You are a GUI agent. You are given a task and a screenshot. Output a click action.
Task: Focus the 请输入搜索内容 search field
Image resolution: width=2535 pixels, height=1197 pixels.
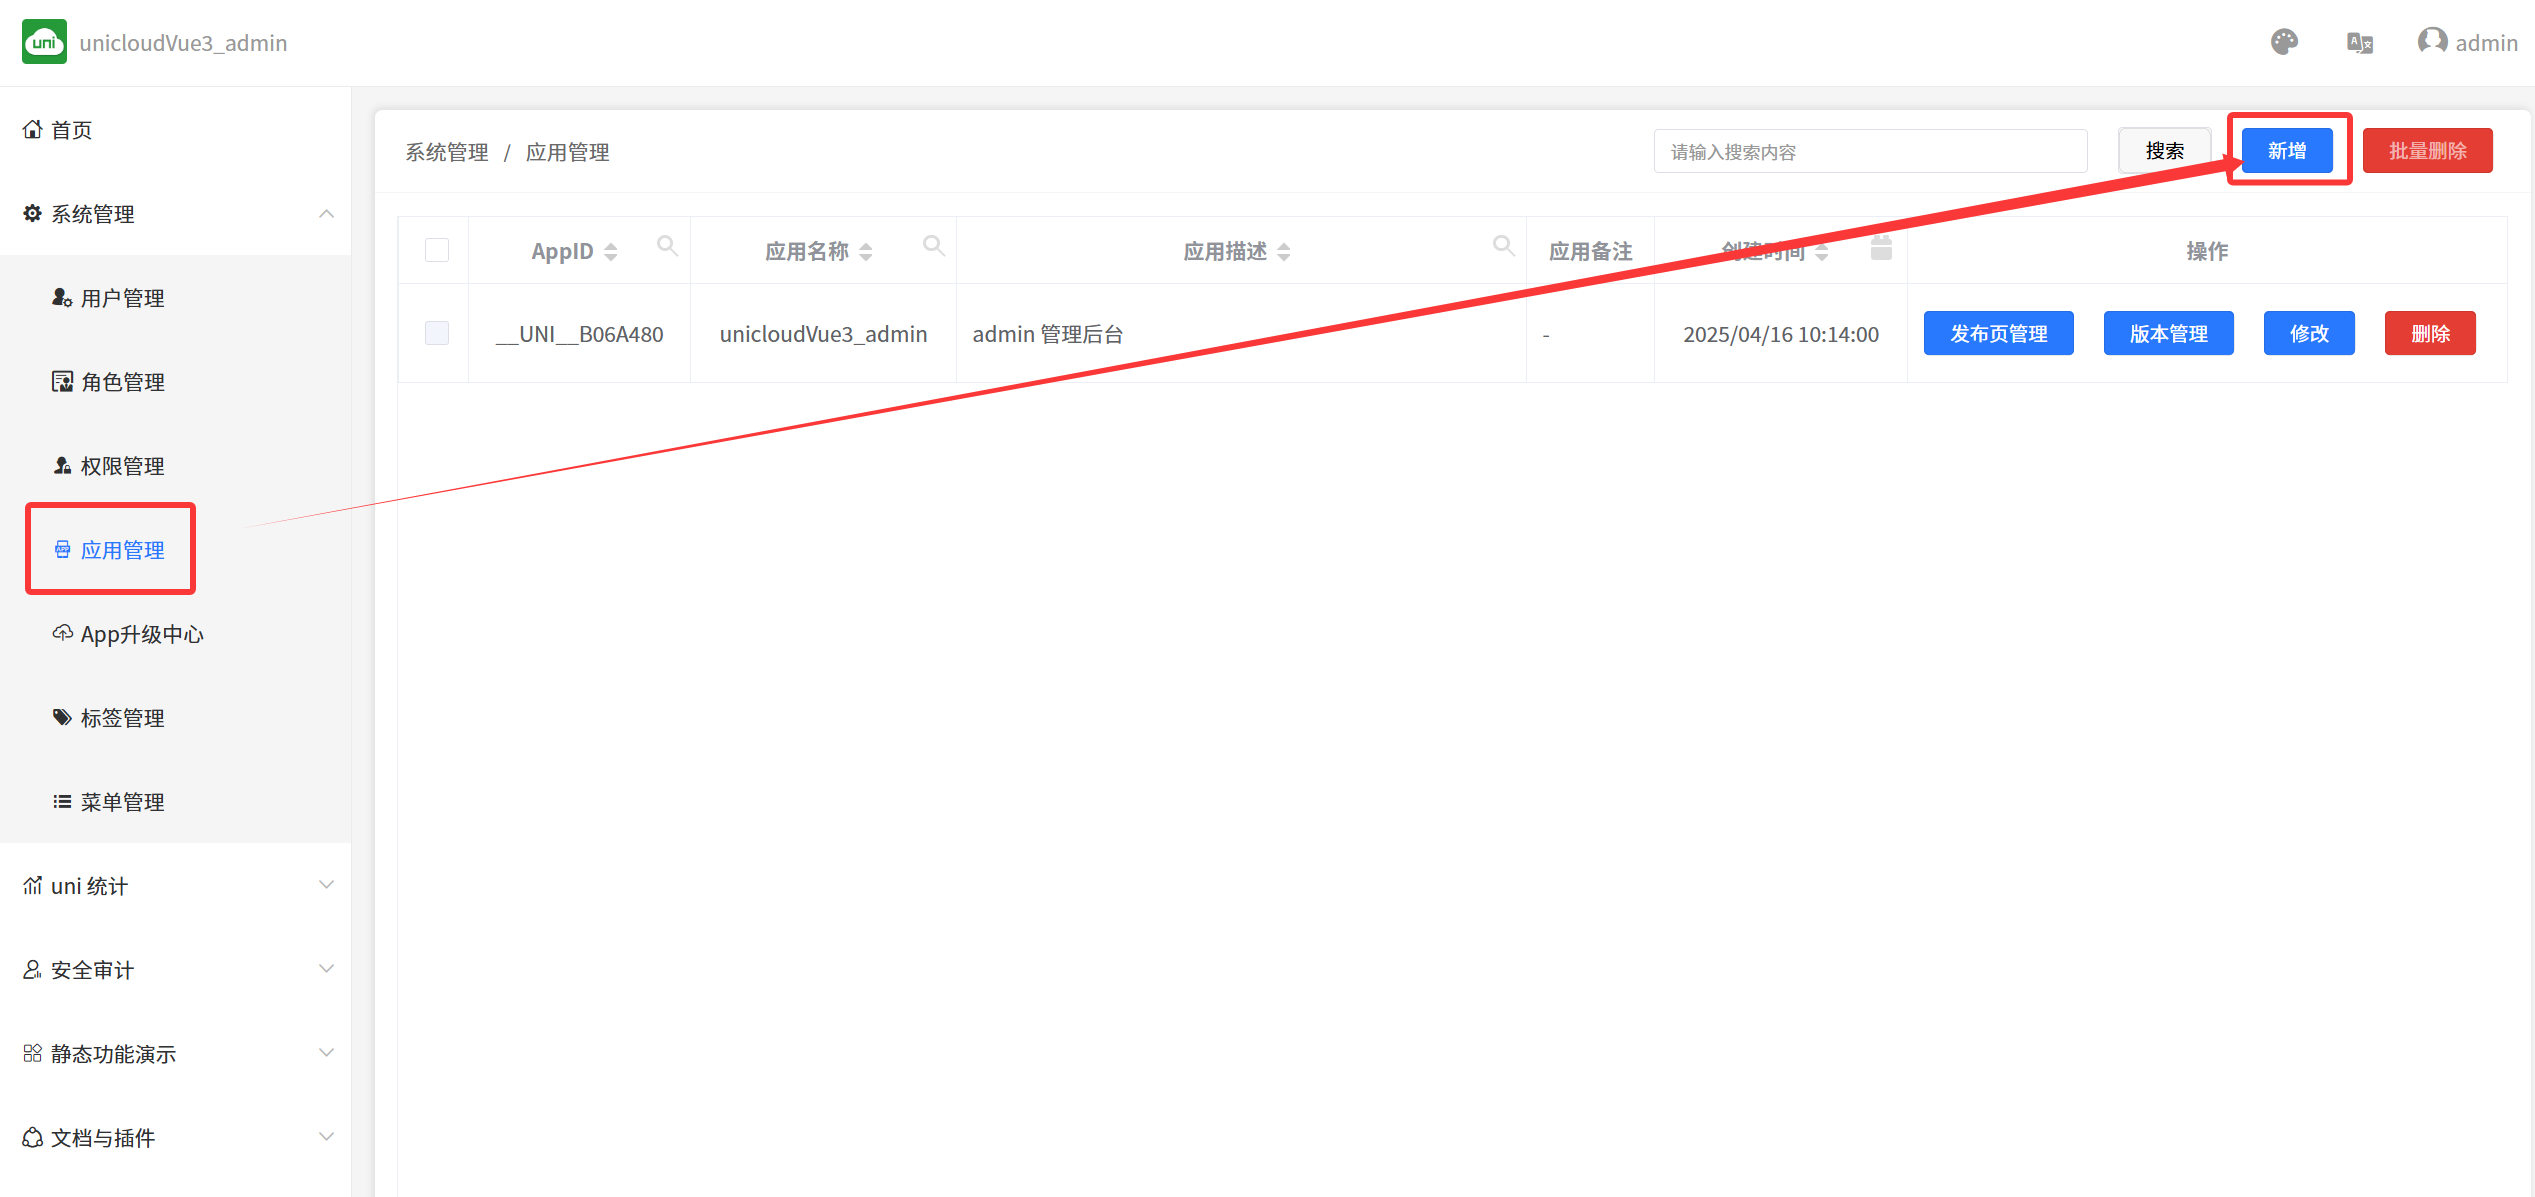coord(1870,152)
